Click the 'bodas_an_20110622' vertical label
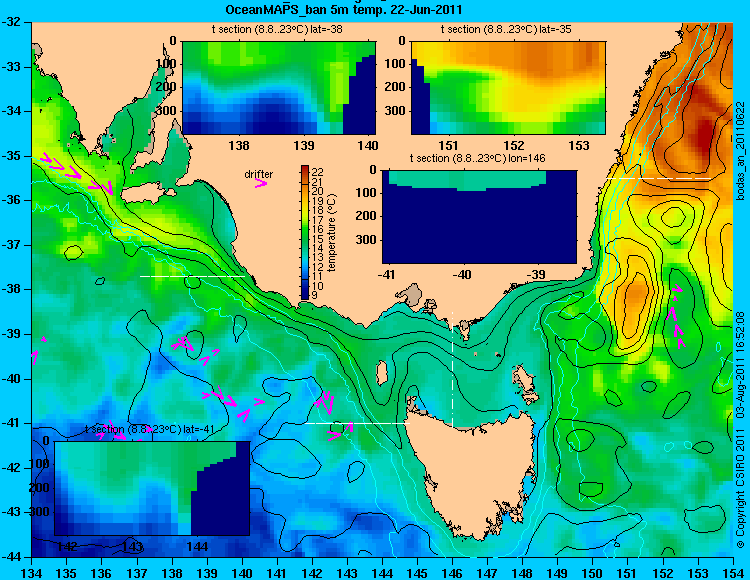Viewport: 750px width, 580px height. point(740,151)
